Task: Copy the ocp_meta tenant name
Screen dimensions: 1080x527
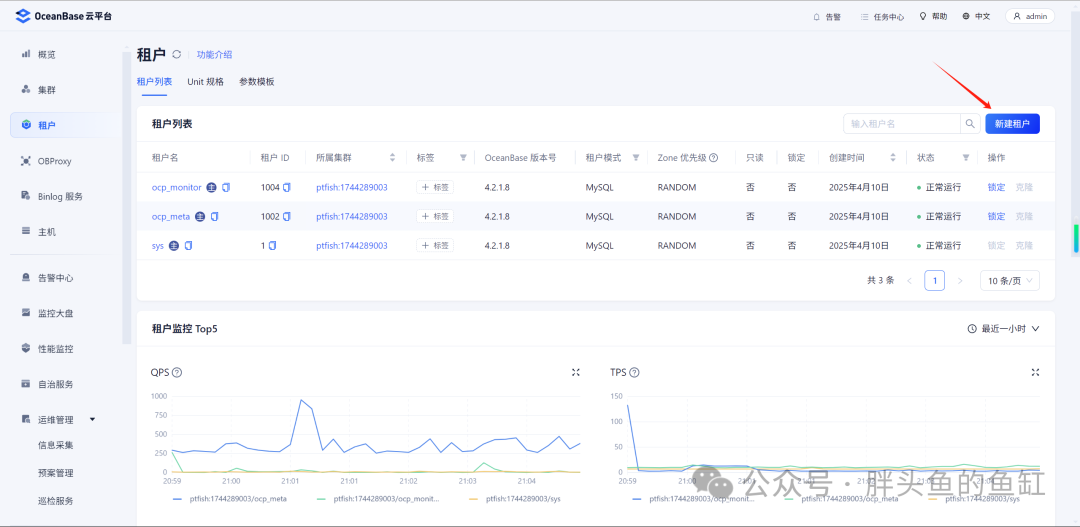Action: [214, 216]
